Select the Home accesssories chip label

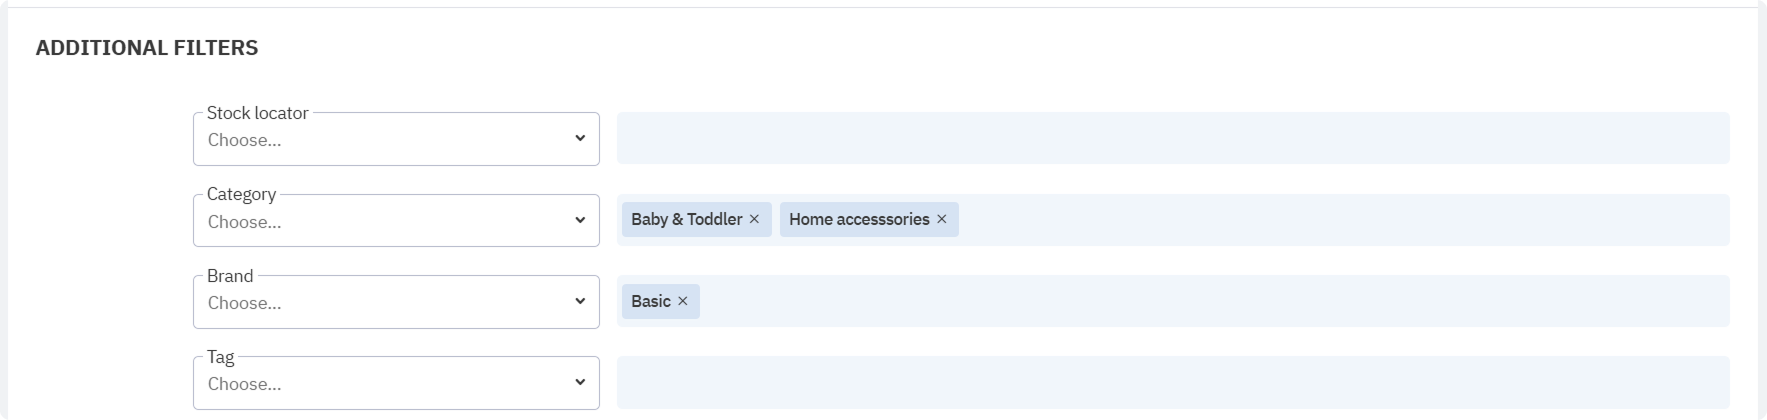858,219
